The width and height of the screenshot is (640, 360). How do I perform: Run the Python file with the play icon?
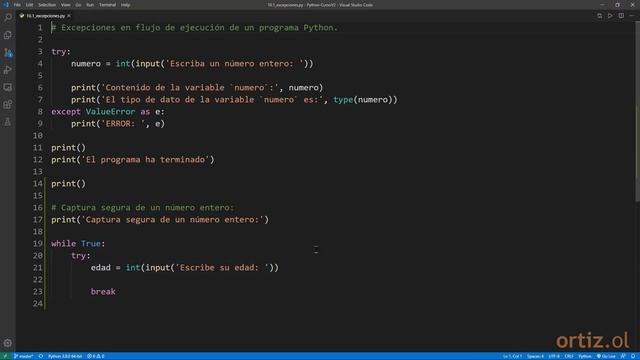coord(610,16)
